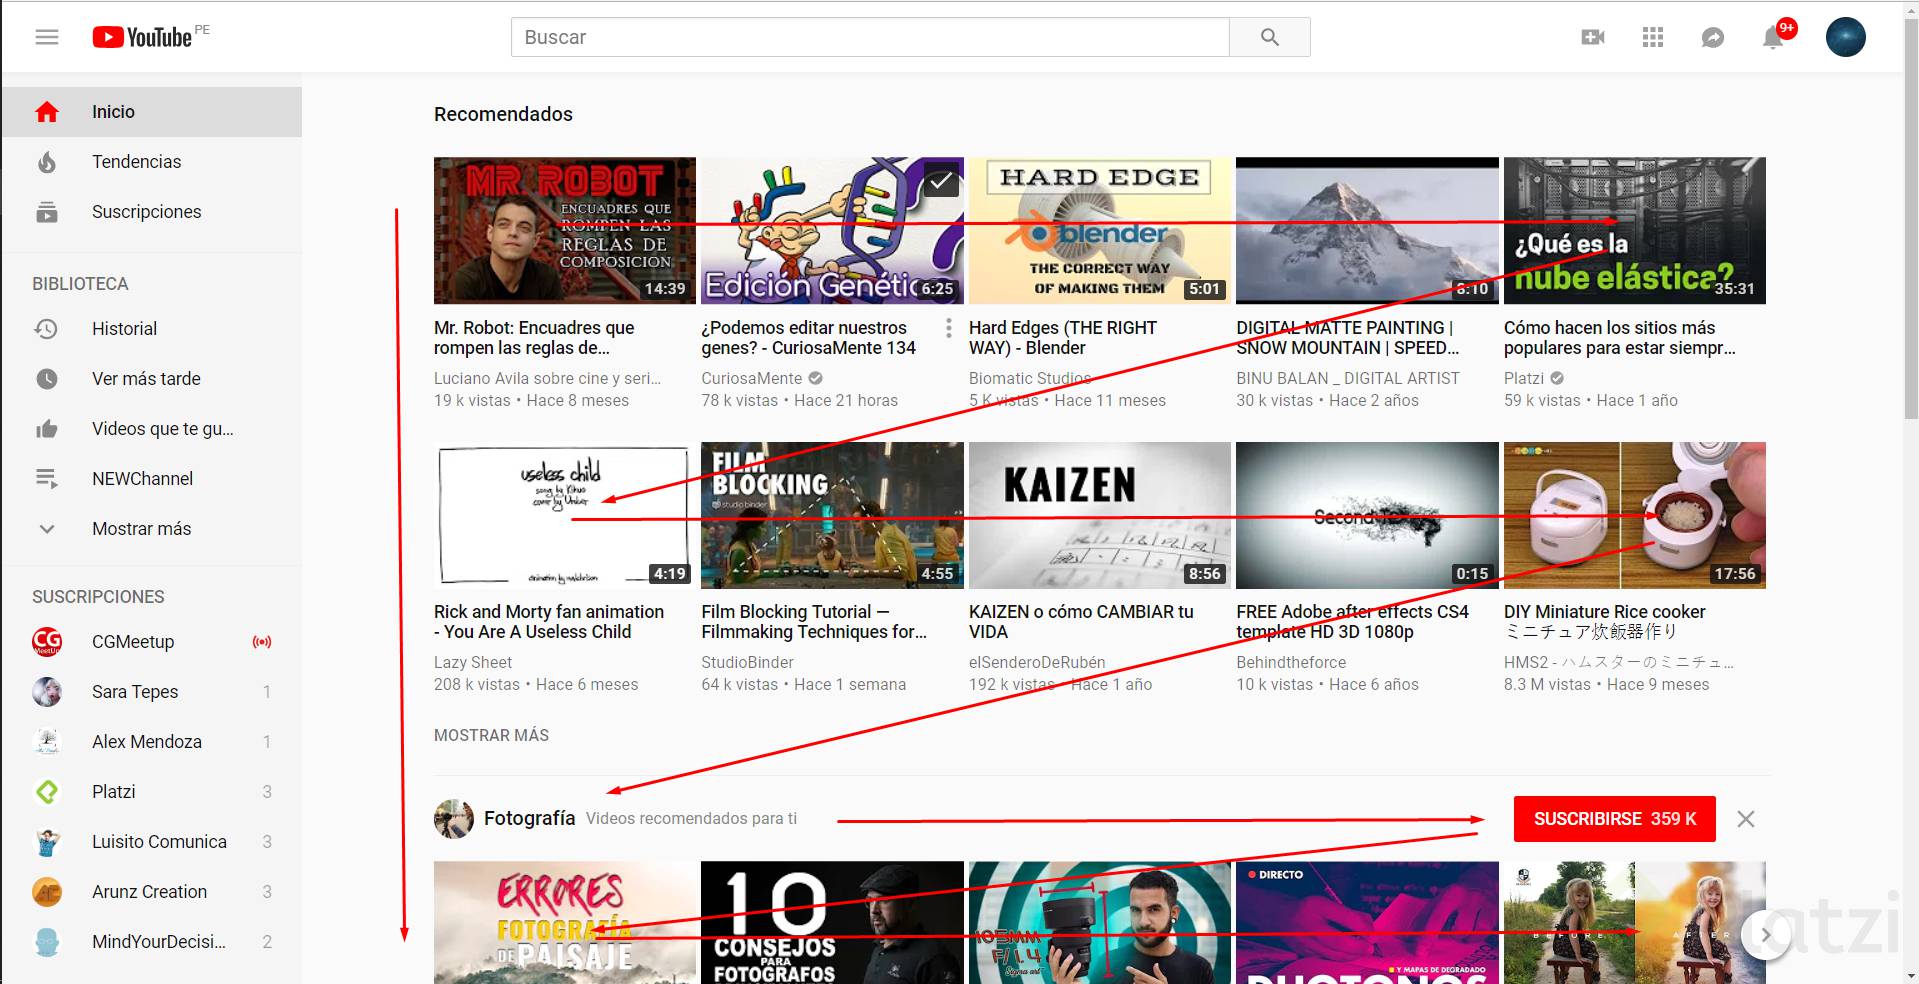The width and height of the screenshot is (1919, 984).
Task: Open the Fotografía section title
Action: point(529,818)
